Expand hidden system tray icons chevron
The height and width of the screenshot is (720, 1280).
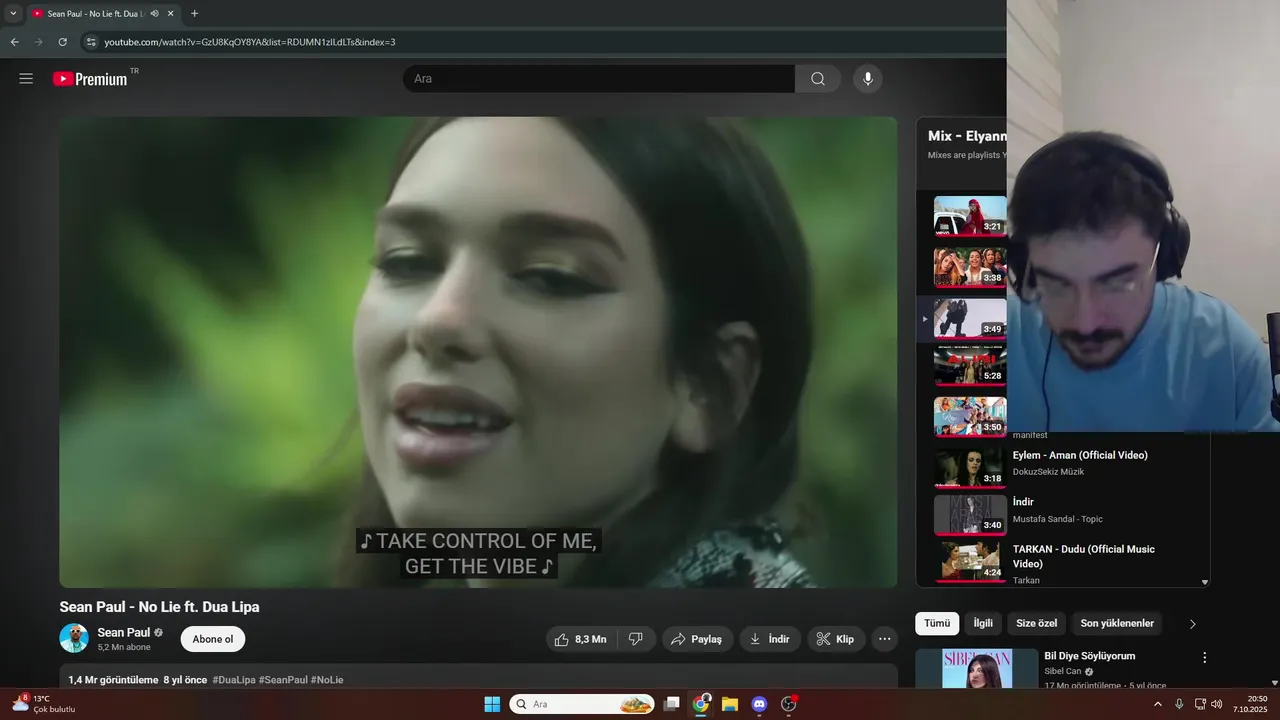pos(1158,704)
